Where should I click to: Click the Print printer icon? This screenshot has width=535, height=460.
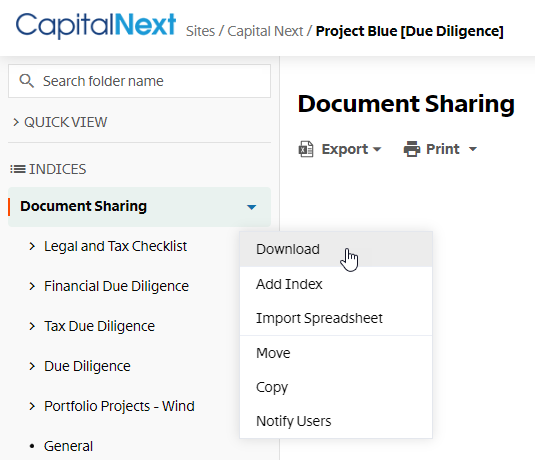[412, 149]
